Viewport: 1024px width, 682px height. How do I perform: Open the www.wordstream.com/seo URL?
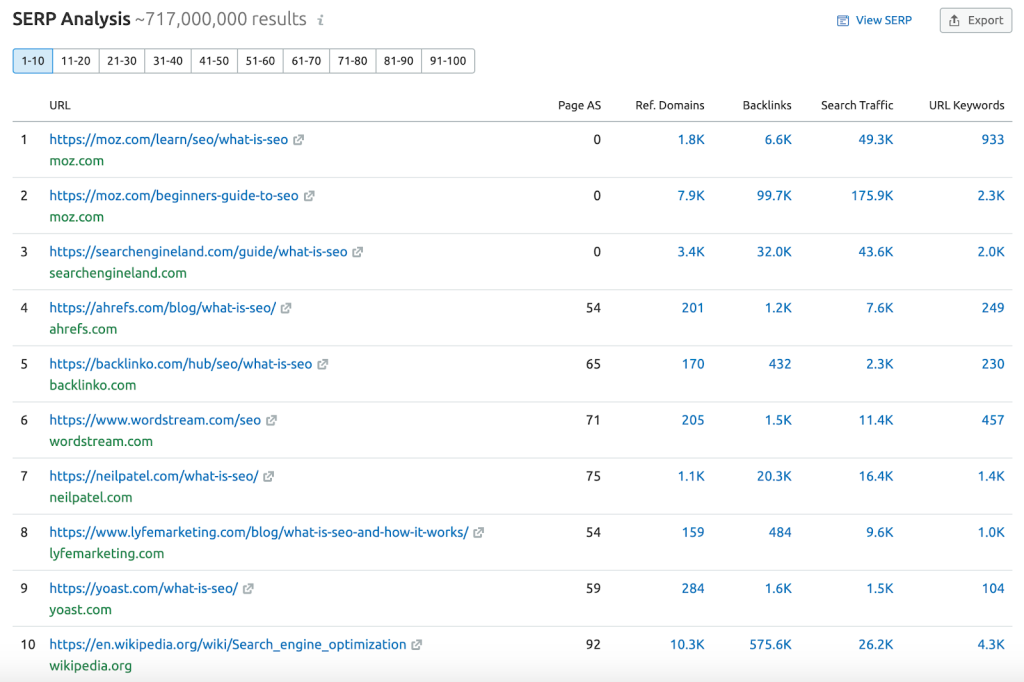pos(155,420)
